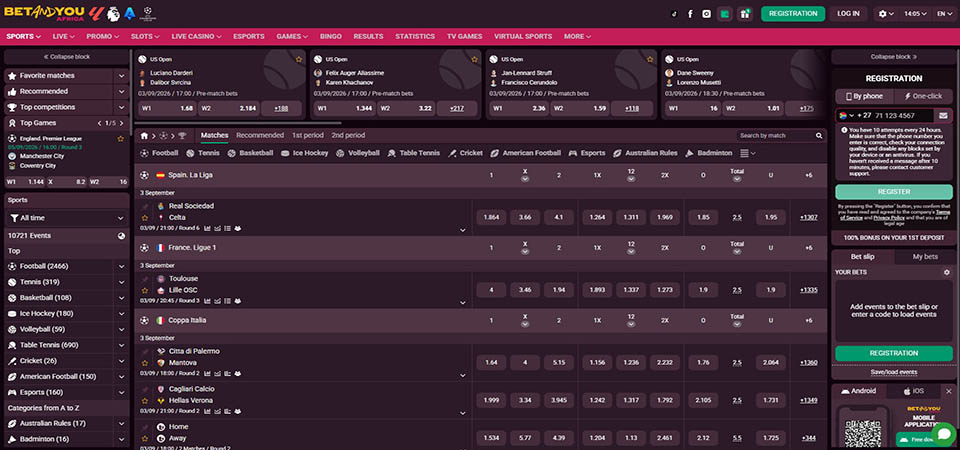Open the TikTok social link in header
Image resolution: width=960 pixels, height=450 pixels.
tap(674, 13)
